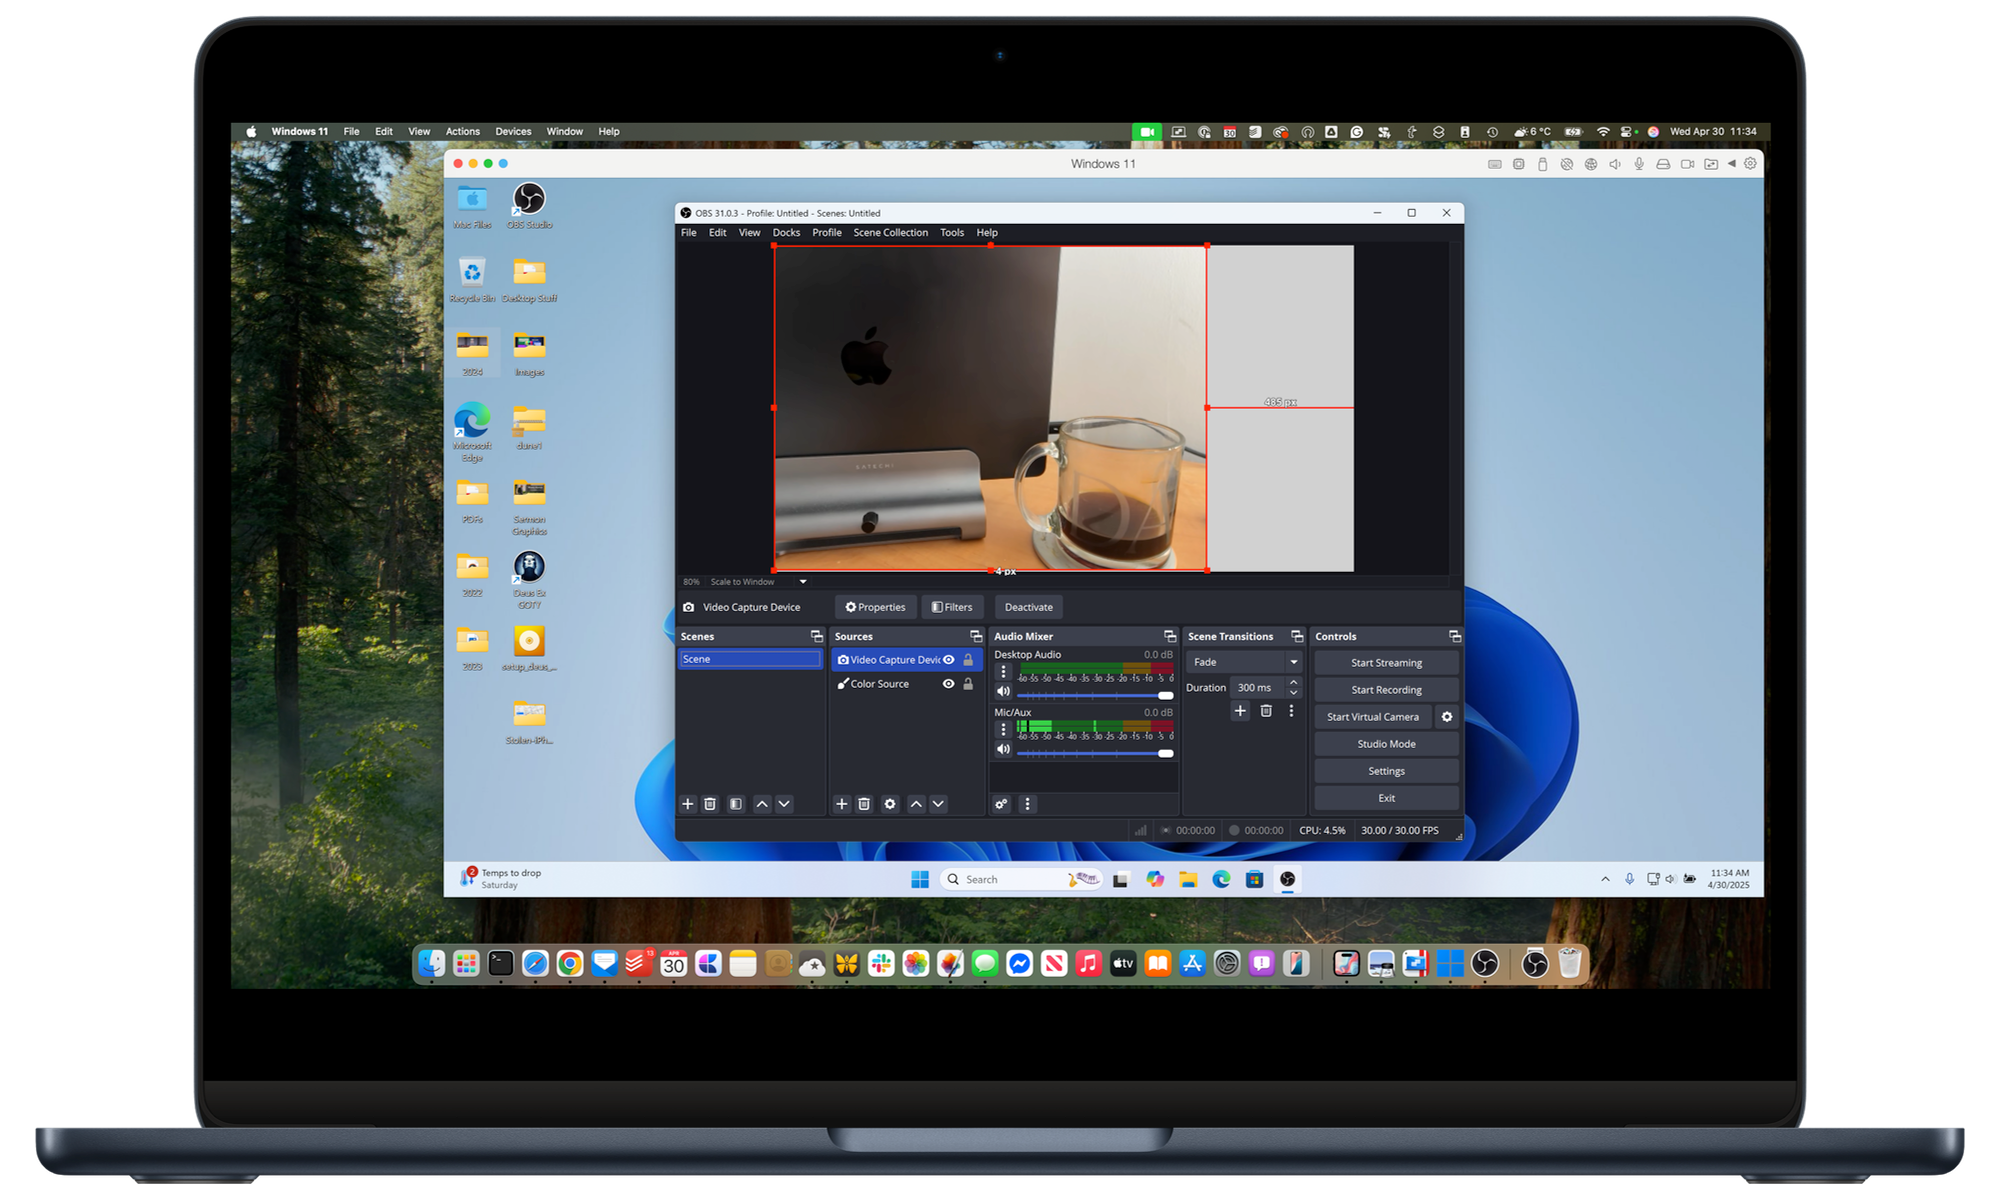The height and width of the screenshot is (1200, 2000).
Task: Open the Tools menu in OBS
Action: [x=952, y=232]
